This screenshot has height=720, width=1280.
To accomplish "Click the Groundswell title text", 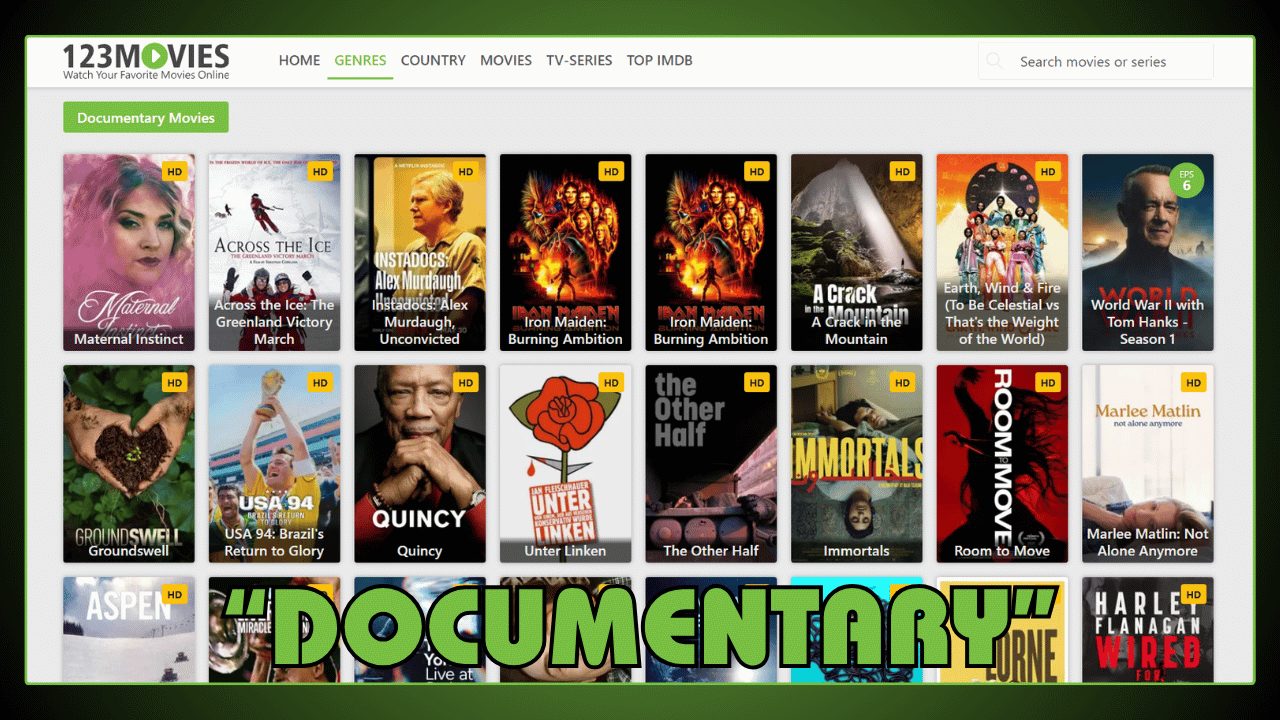I will click(129, 551).
